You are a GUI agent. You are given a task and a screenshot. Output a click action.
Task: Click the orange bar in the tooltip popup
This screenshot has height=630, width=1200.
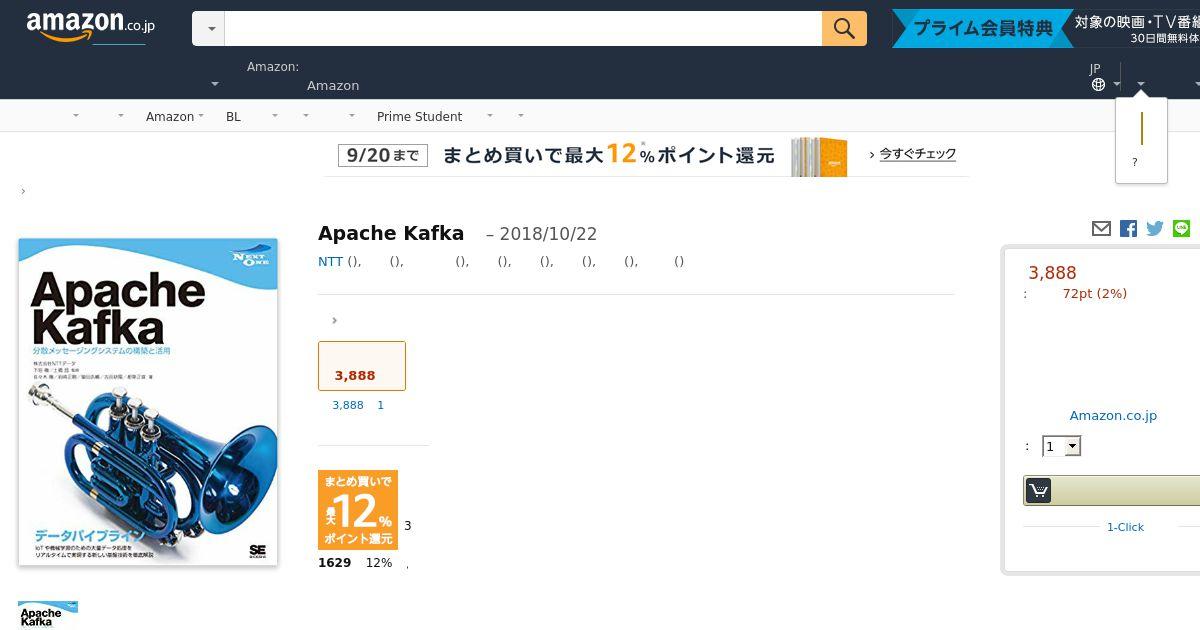coord(1142,128)
